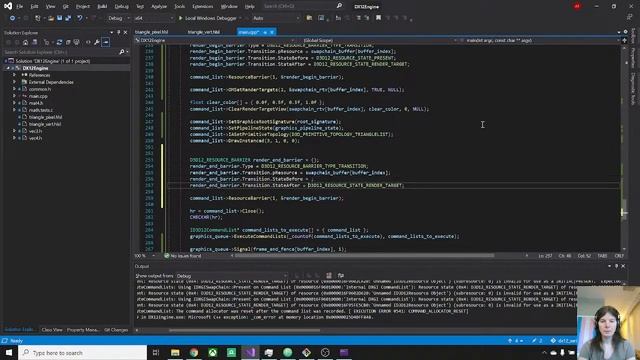This screenshot has width=640, height=360.
Task: Click the Save toolbar icon
Action: click(x=60, y=18)
